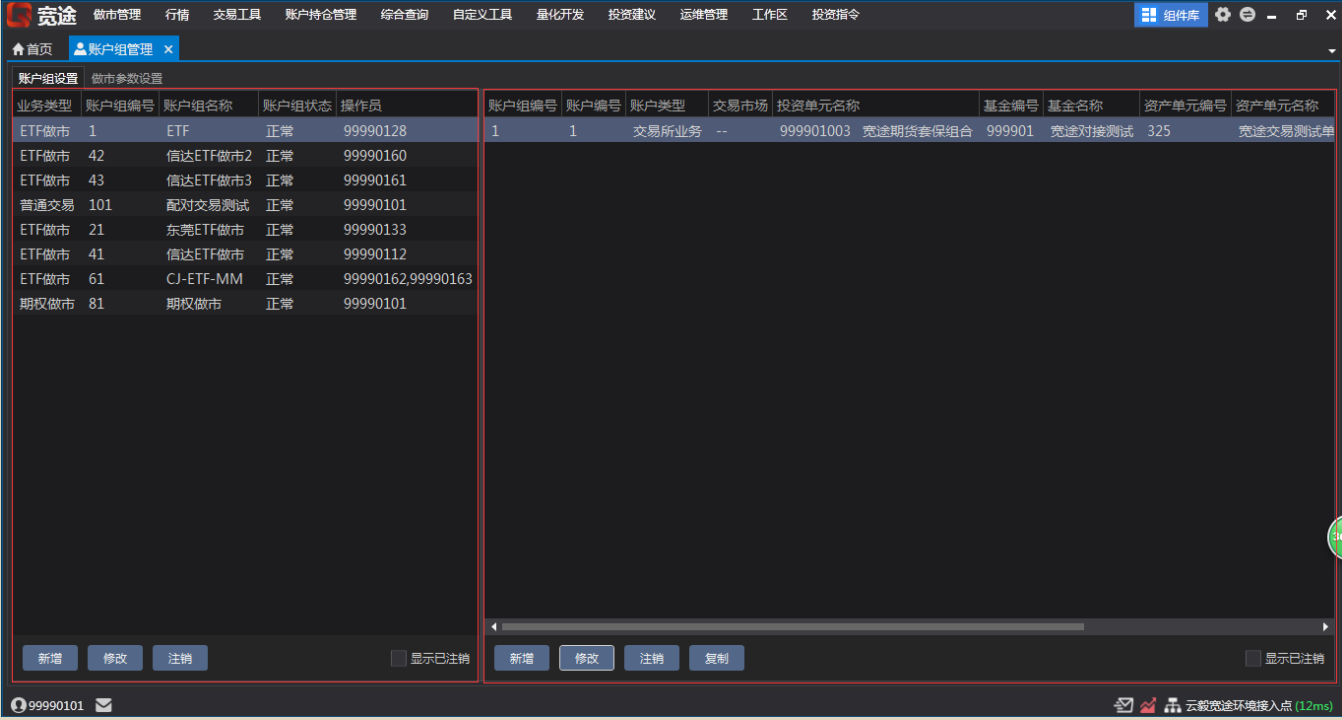Click the message notification icon at bottom right
This screenshot has width=1342, height=720.
pos(1124,705)
